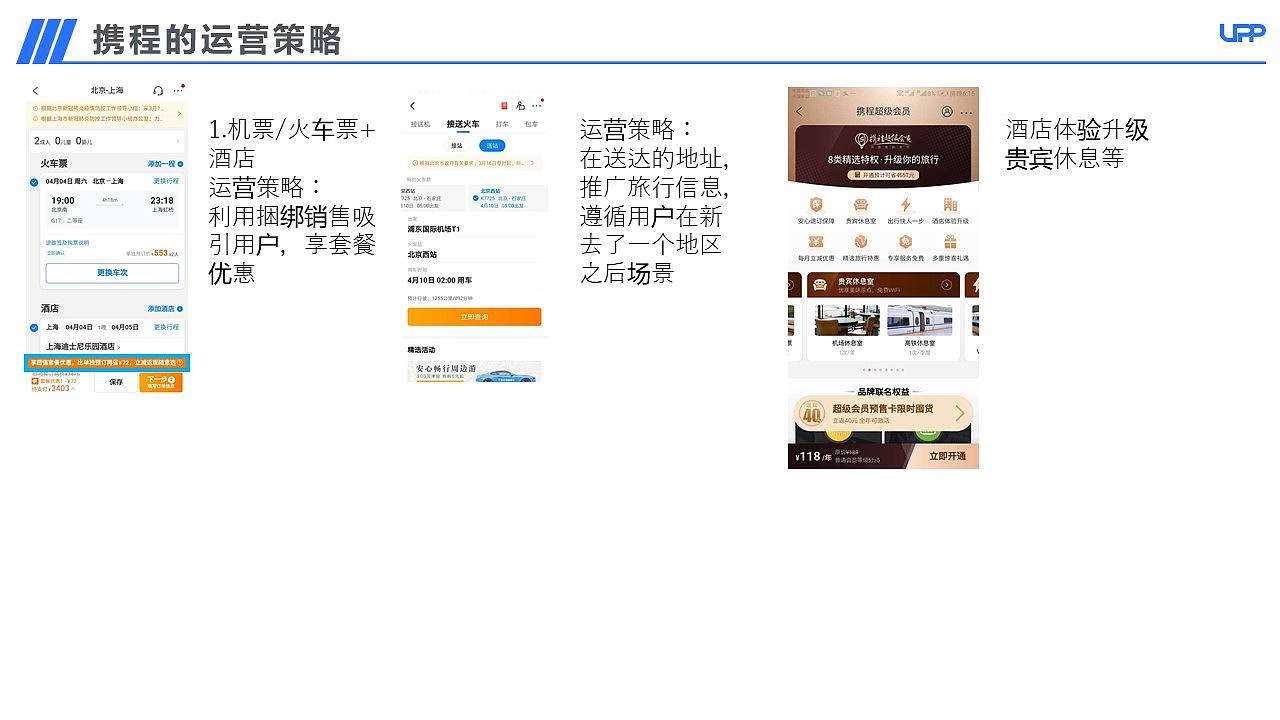Open customer service headset icon
This screenshot has height=720, width=1280.
(x=158, y=91)
